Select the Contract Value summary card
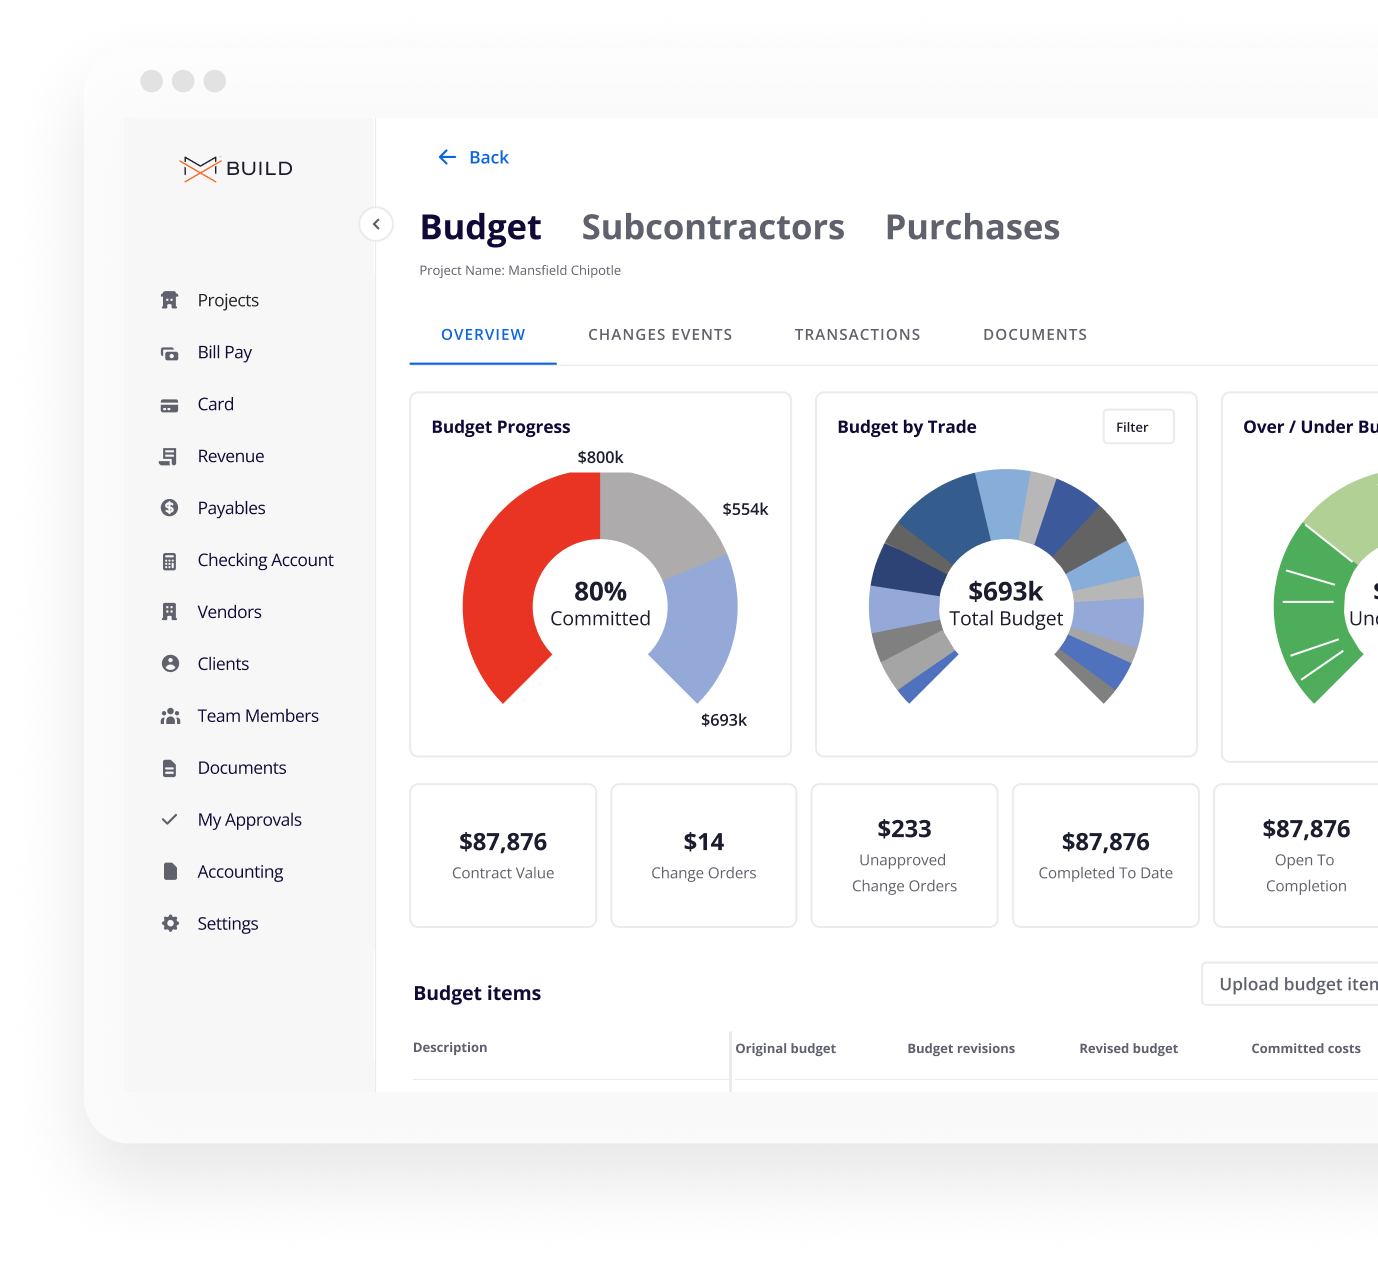 503,855
